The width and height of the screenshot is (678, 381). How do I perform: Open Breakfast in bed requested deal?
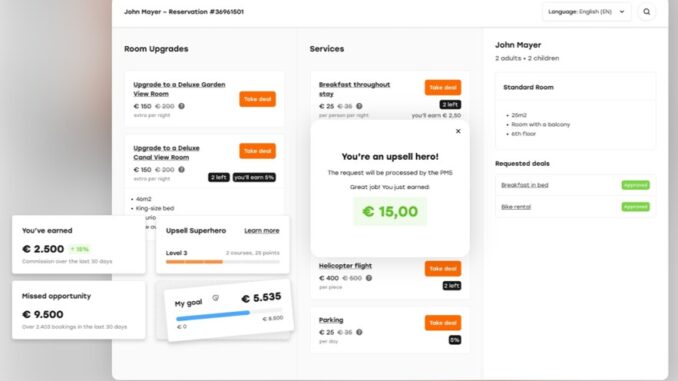coord(524,185)
